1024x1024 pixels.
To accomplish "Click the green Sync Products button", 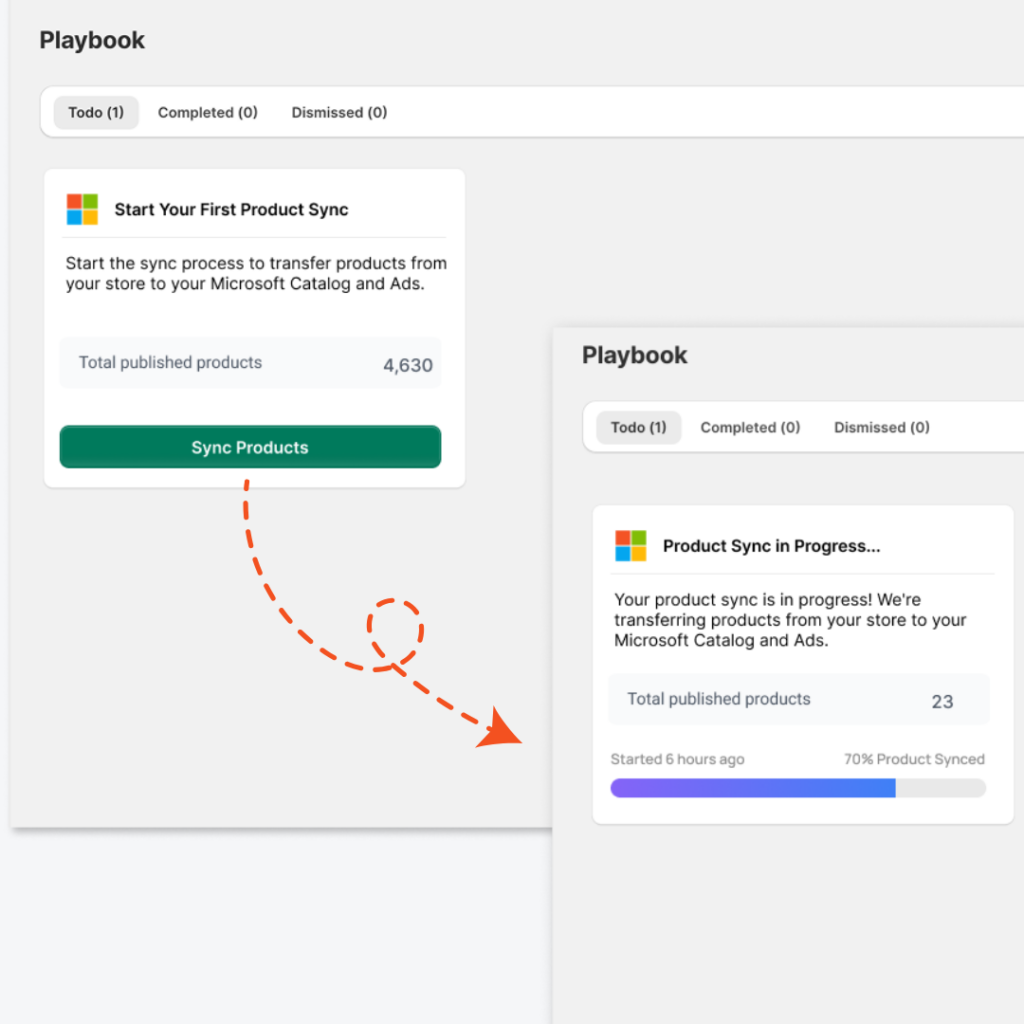I will click(250, 447).
